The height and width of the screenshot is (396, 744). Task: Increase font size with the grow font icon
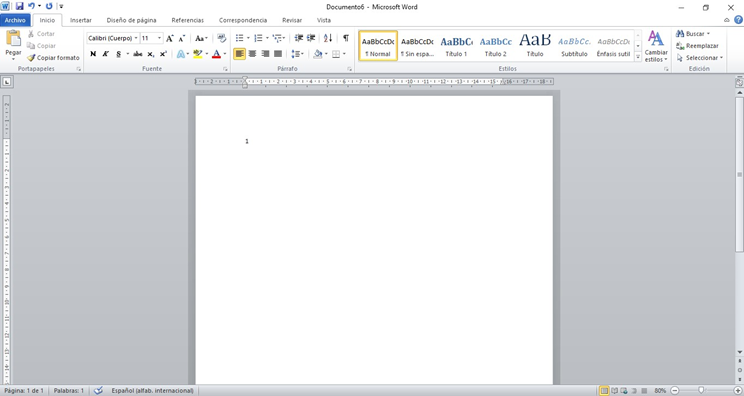pyautogui.click(x=169, y=38)
